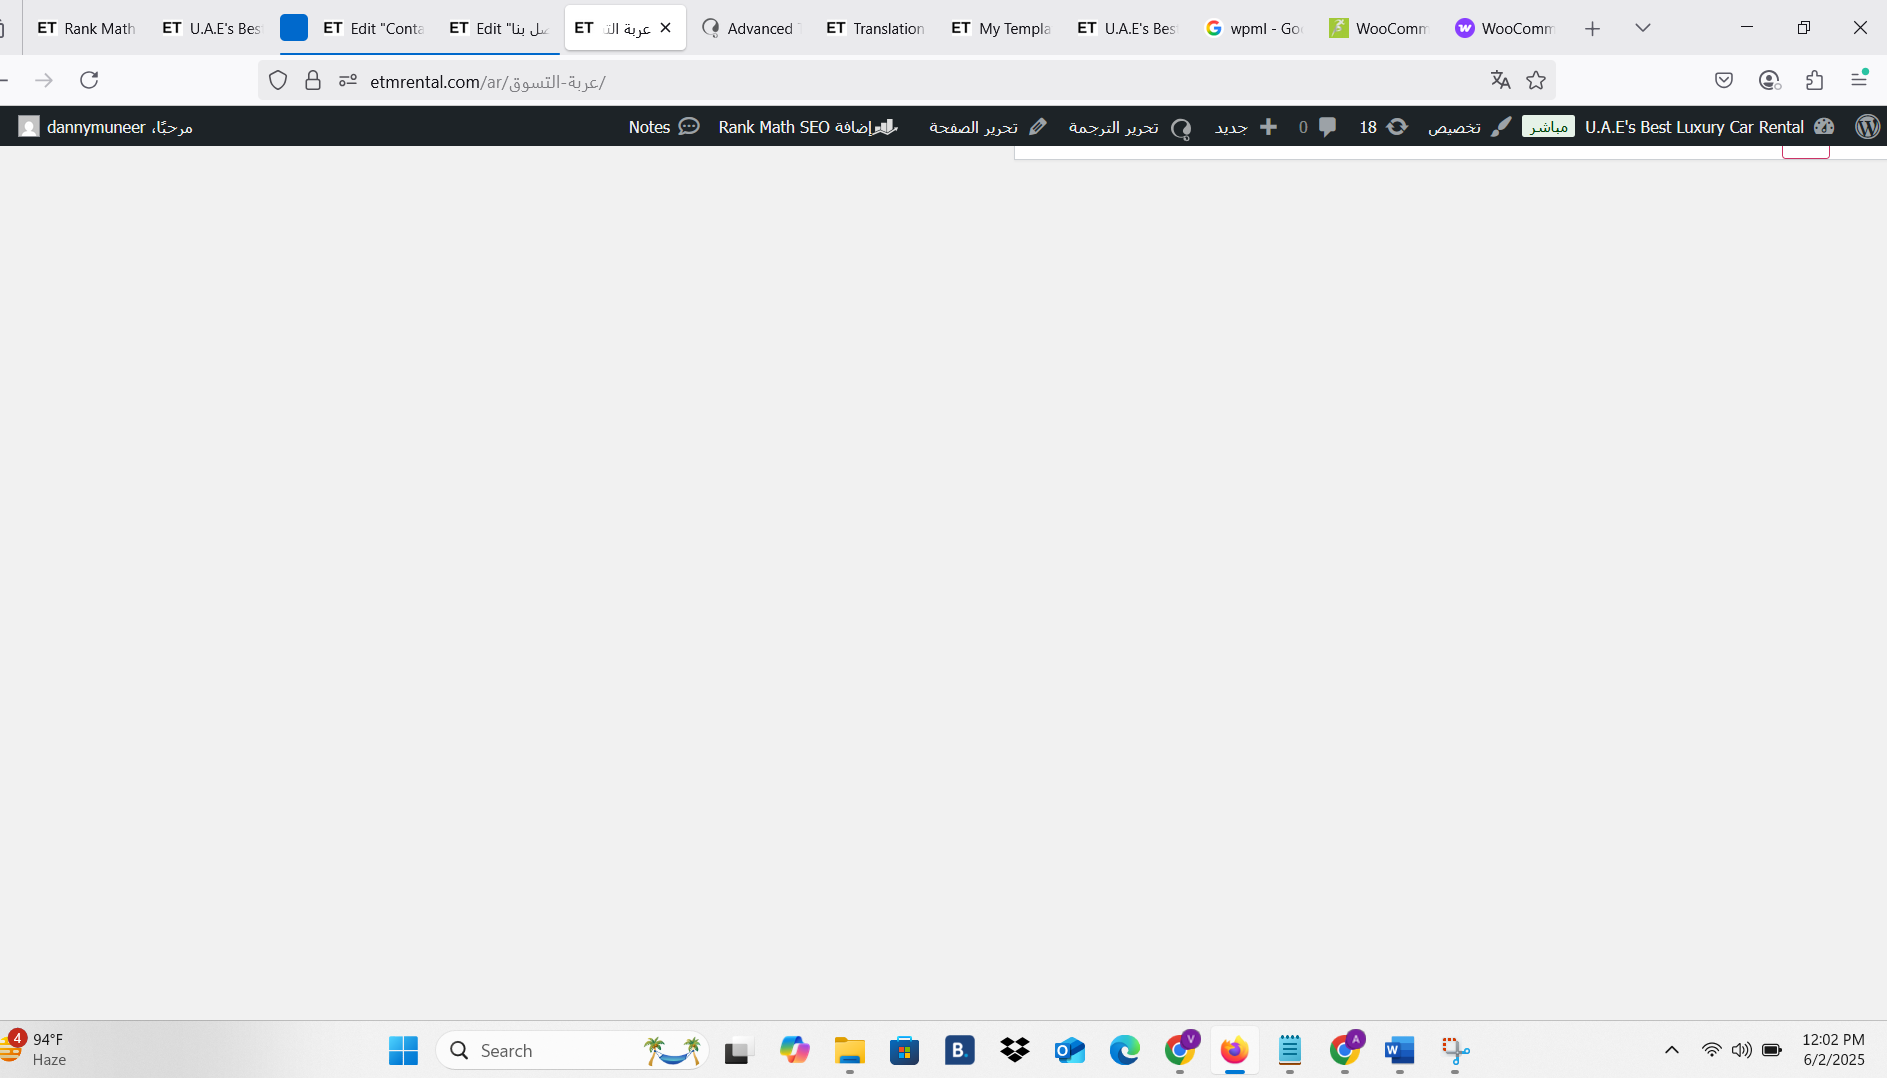This screenshot has height=1078, width=1887.
Task: Click the Save to Pocket icon
Action: (x=1724, y=80)
